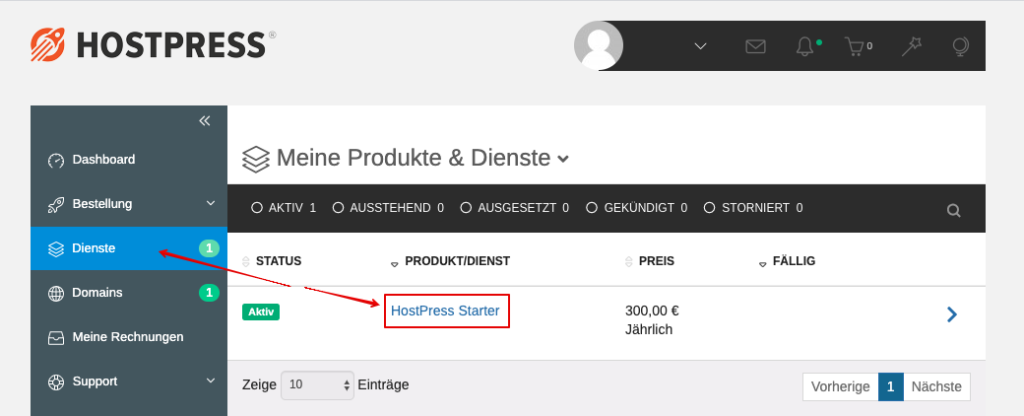
Task: Open Domains in the sidebar
Action: [129, 293]
